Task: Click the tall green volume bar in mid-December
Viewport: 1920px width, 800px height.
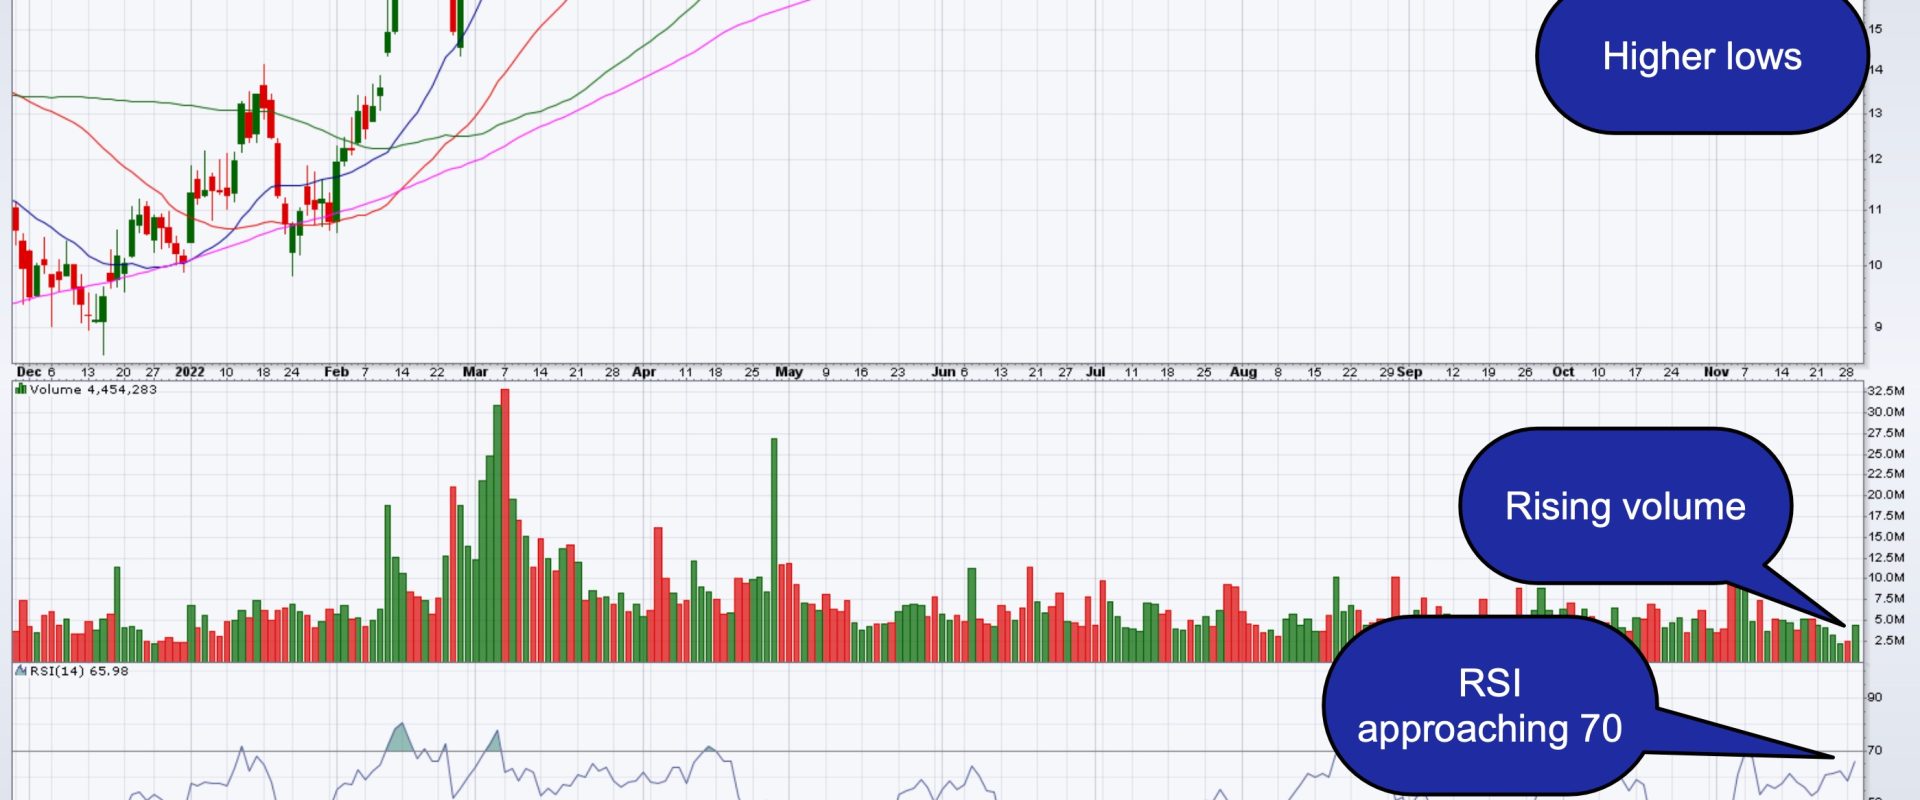Action: [x=117, y=614]
